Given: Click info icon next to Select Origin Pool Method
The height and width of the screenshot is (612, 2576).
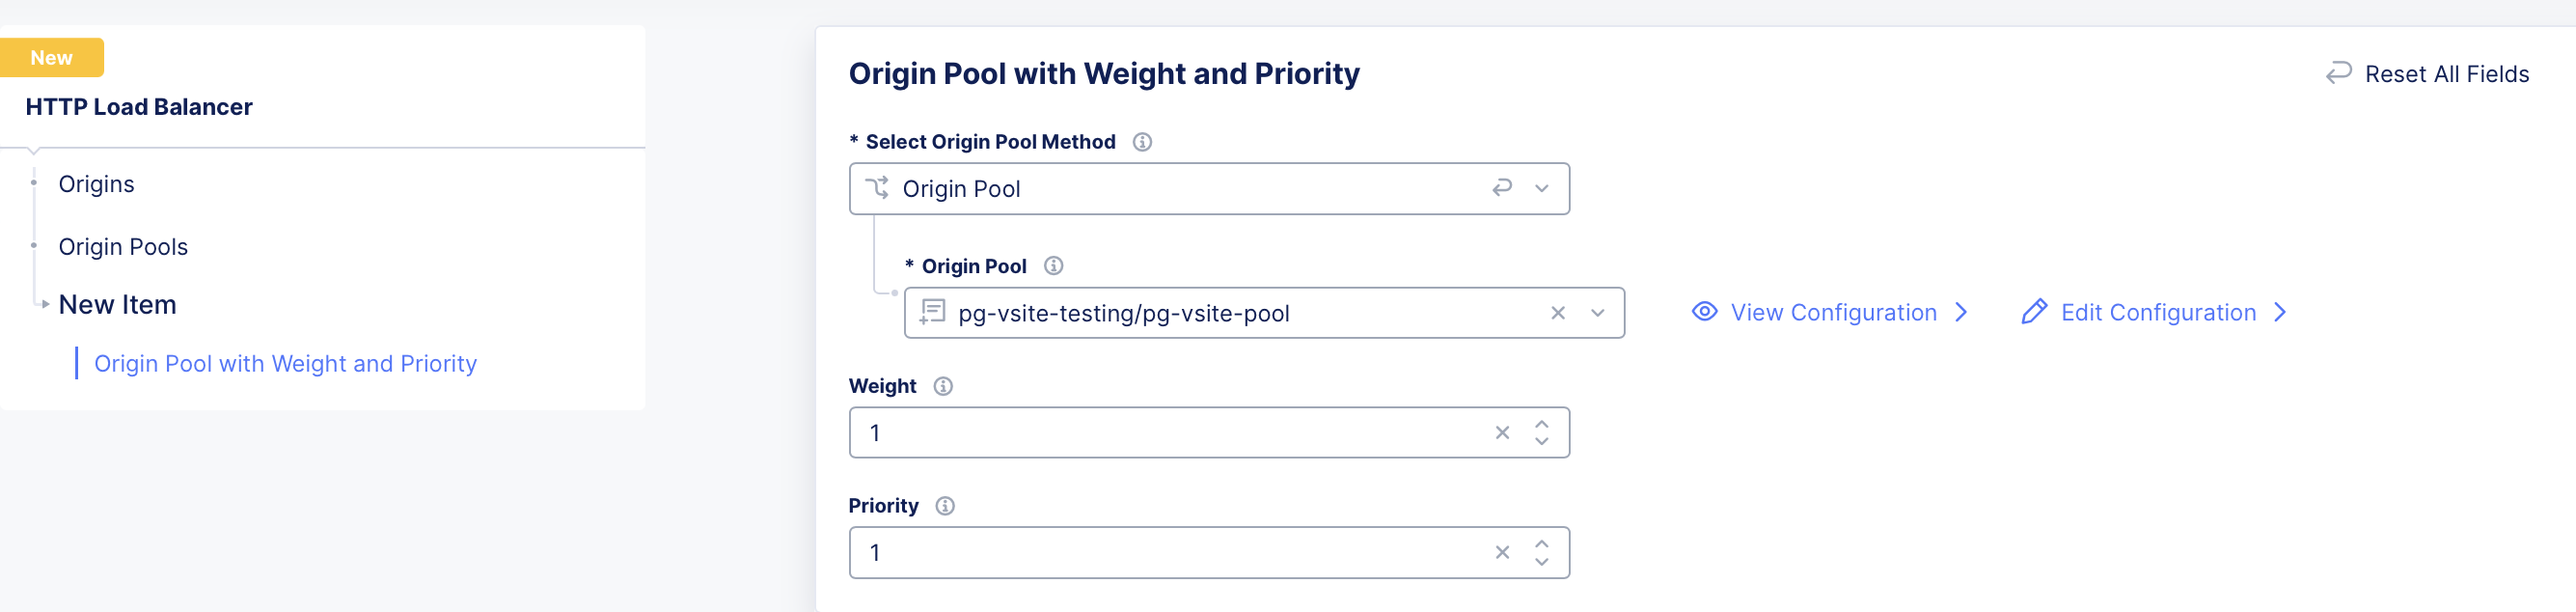Looking at the screenshot, I should (x=1142, y=142).
